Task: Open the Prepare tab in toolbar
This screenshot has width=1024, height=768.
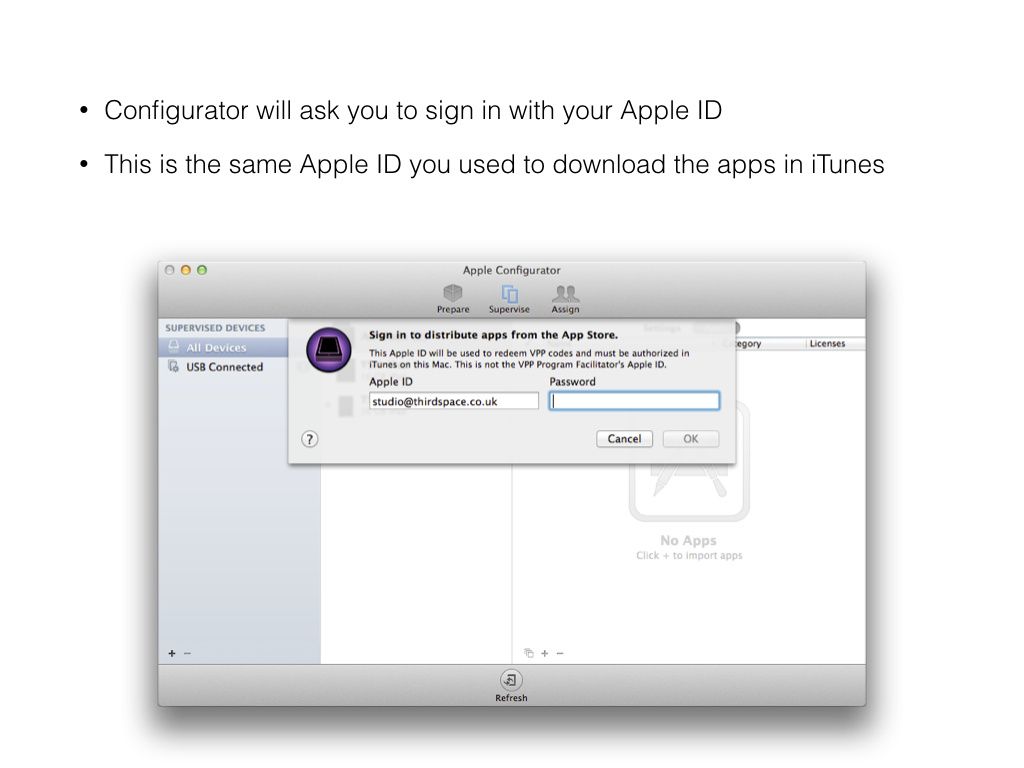Action: click(x=453, y=299)
